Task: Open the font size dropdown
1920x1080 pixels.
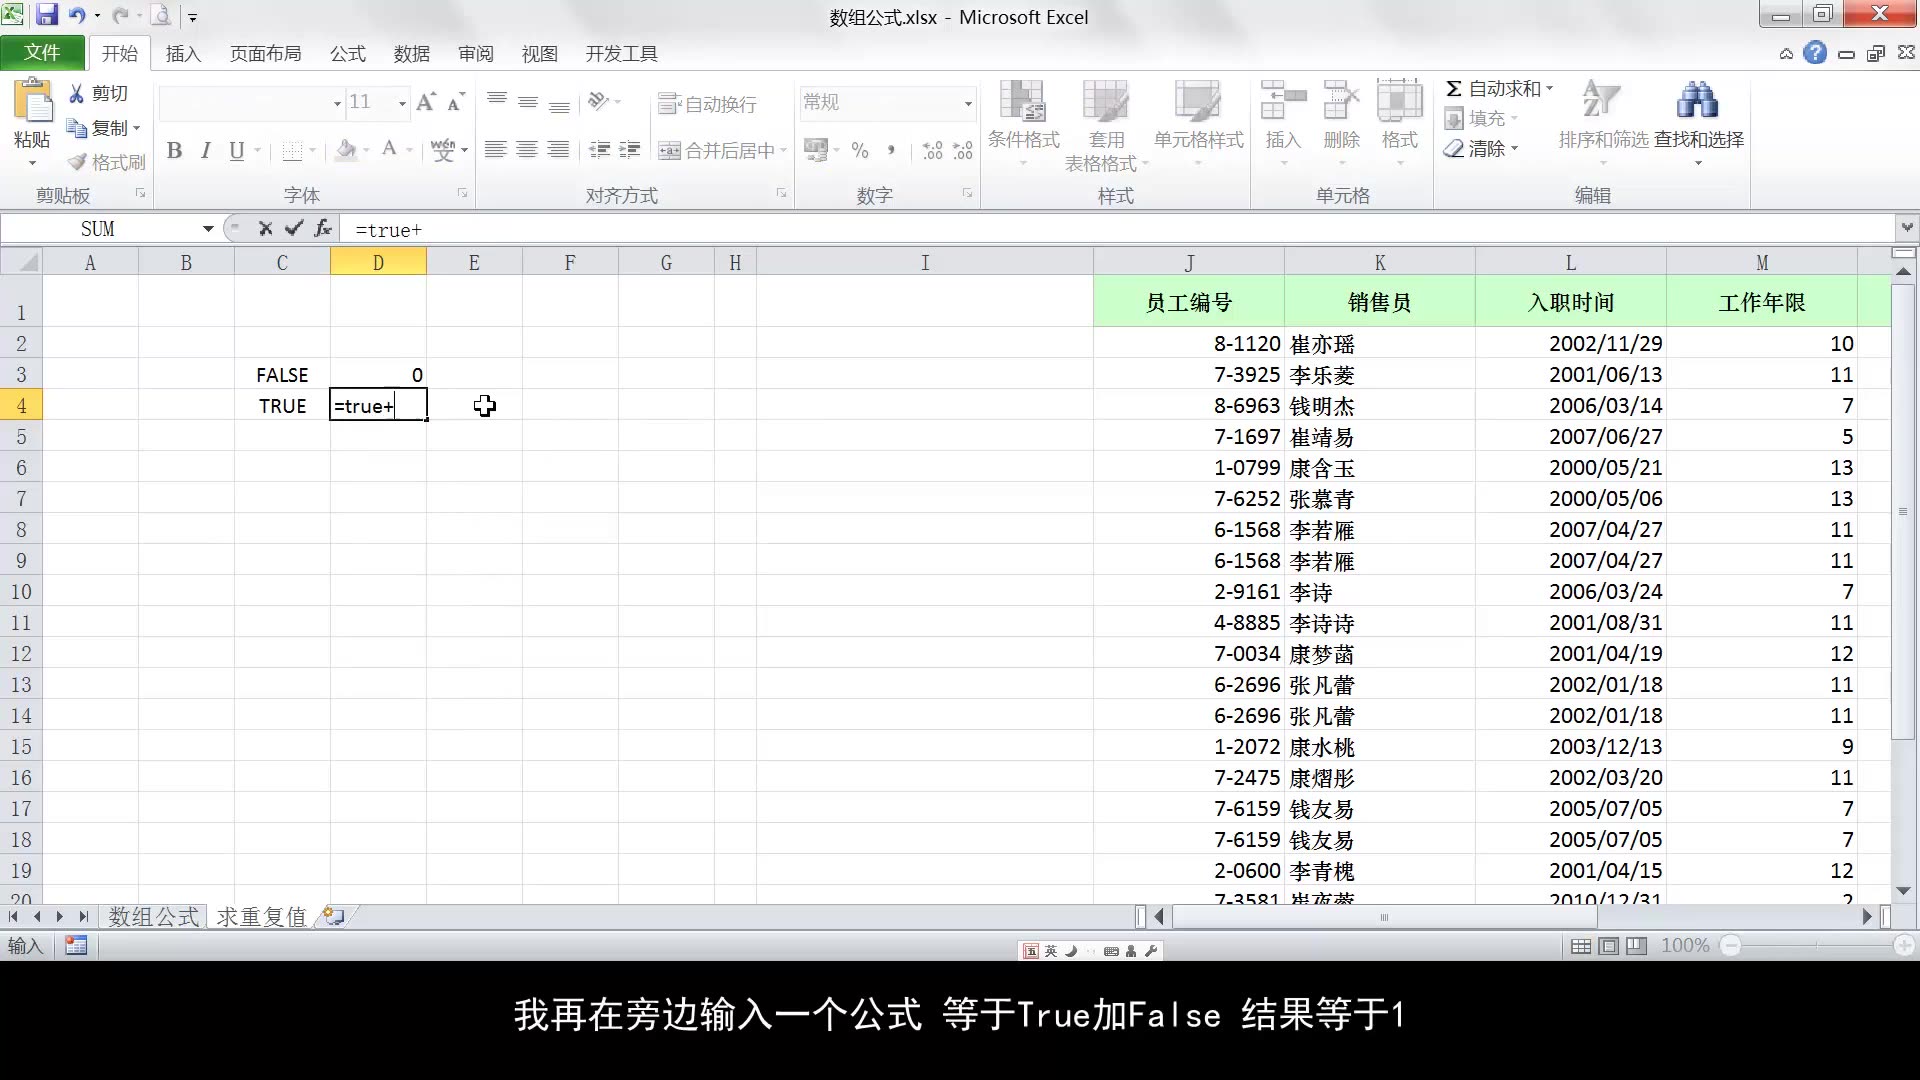Action: point(400,102)
